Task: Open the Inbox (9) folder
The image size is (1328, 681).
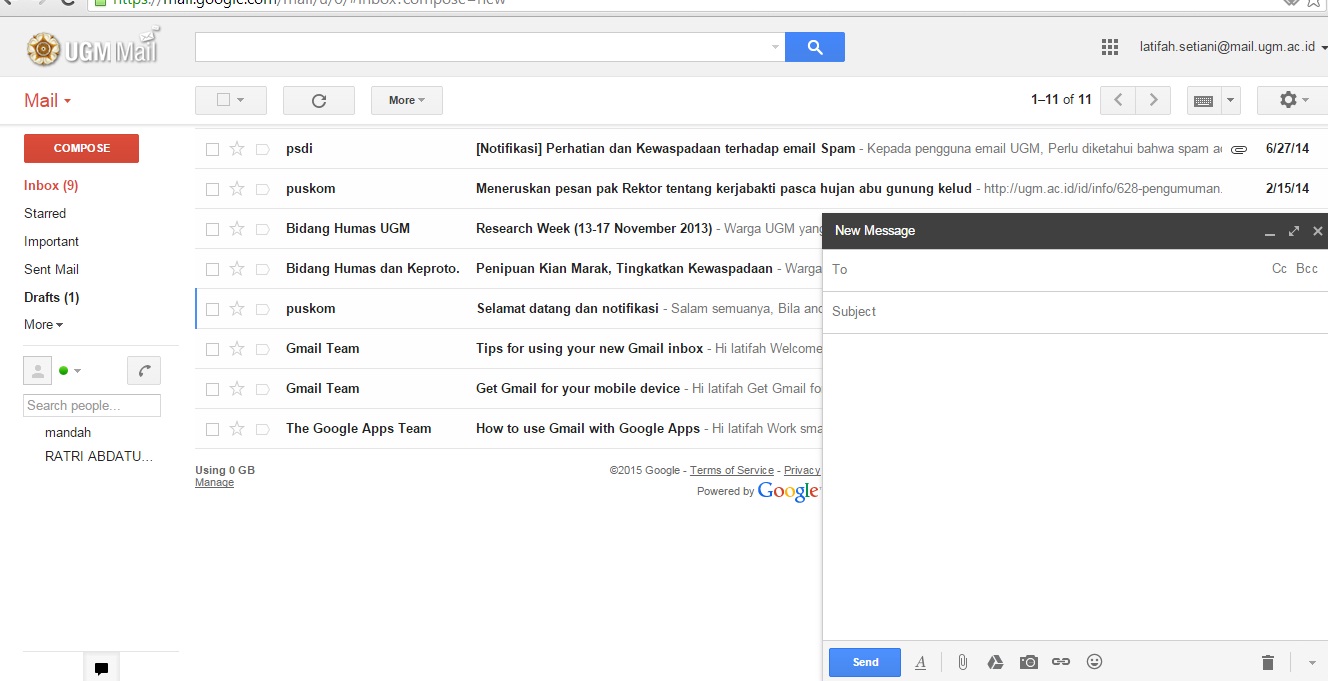Action: [51, 185]
